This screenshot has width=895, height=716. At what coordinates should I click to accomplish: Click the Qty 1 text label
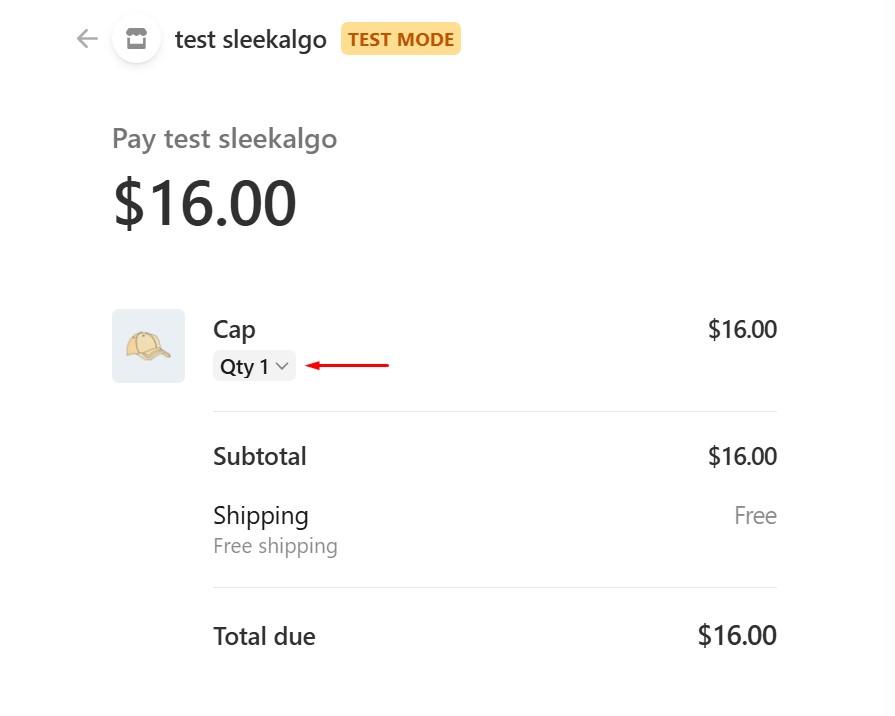[244, 367]
